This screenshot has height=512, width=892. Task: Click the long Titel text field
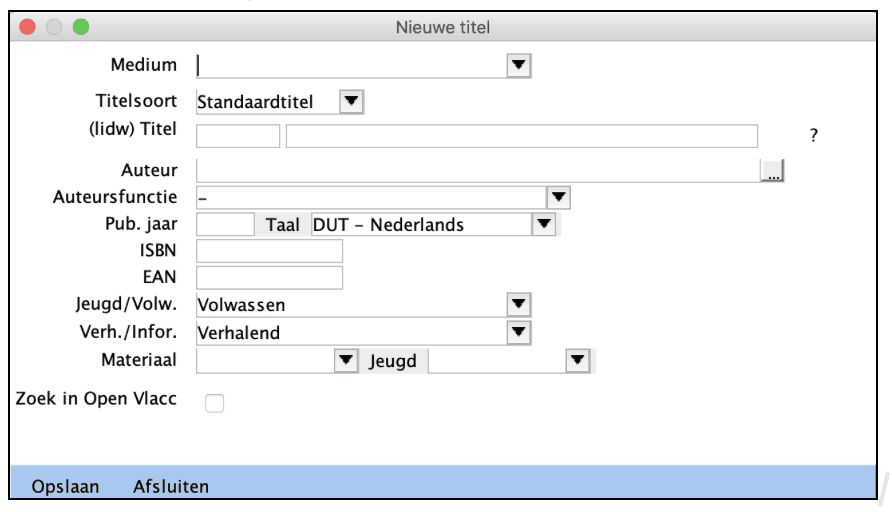(x=521, y=137)
